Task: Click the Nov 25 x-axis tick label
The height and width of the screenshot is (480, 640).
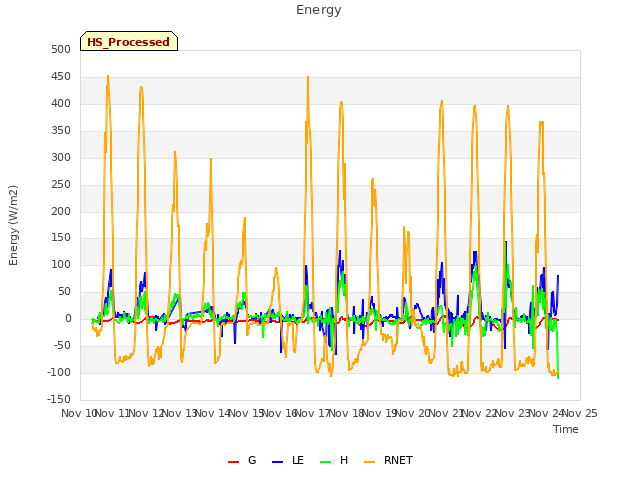Action: (580, 413)
